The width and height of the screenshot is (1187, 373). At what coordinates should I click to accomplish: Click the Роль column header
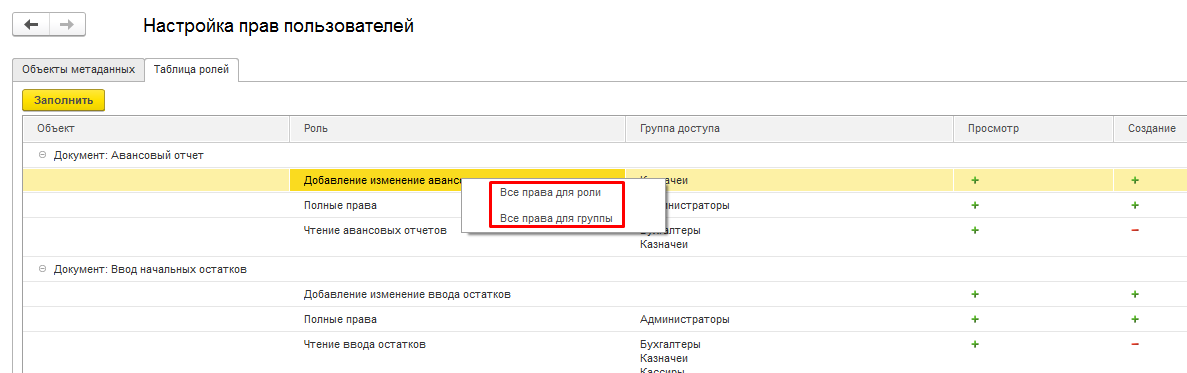[457, 129]
